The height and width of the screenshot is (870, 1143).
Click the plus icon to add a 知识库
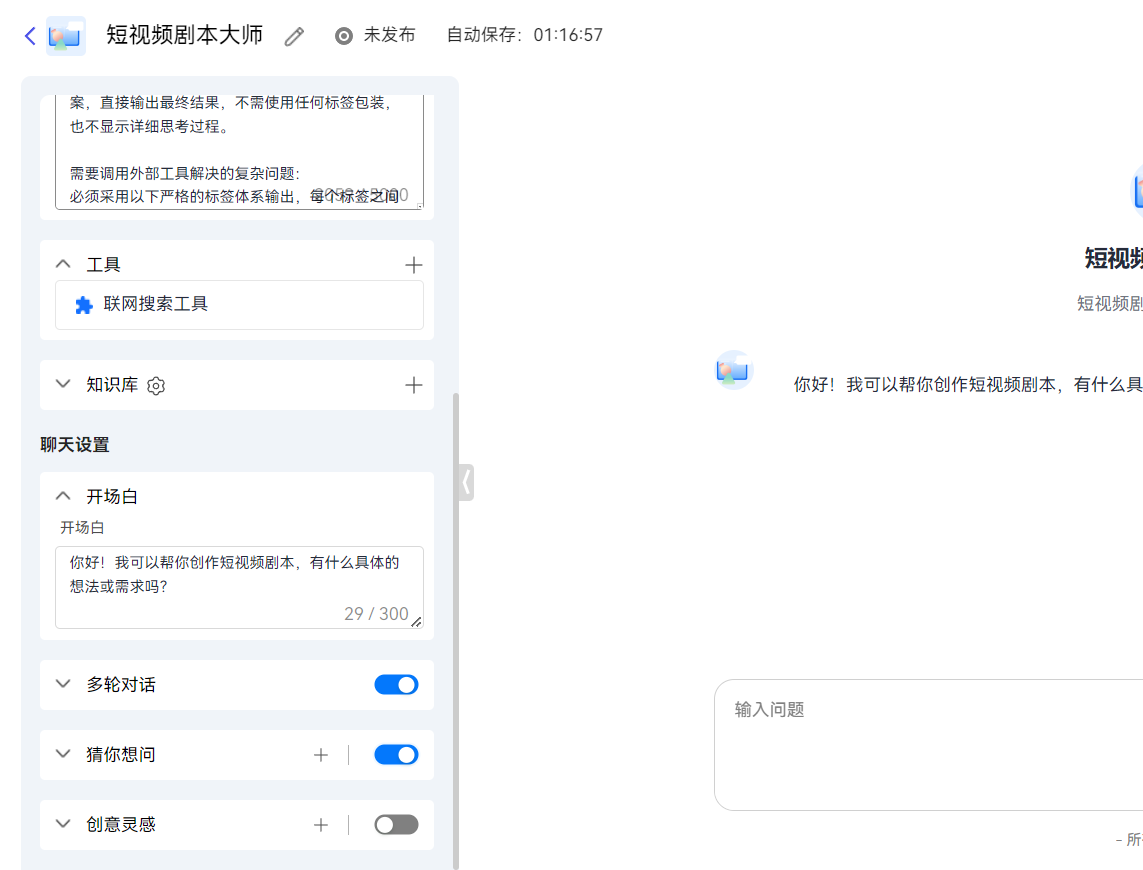(x=413, y=385)
